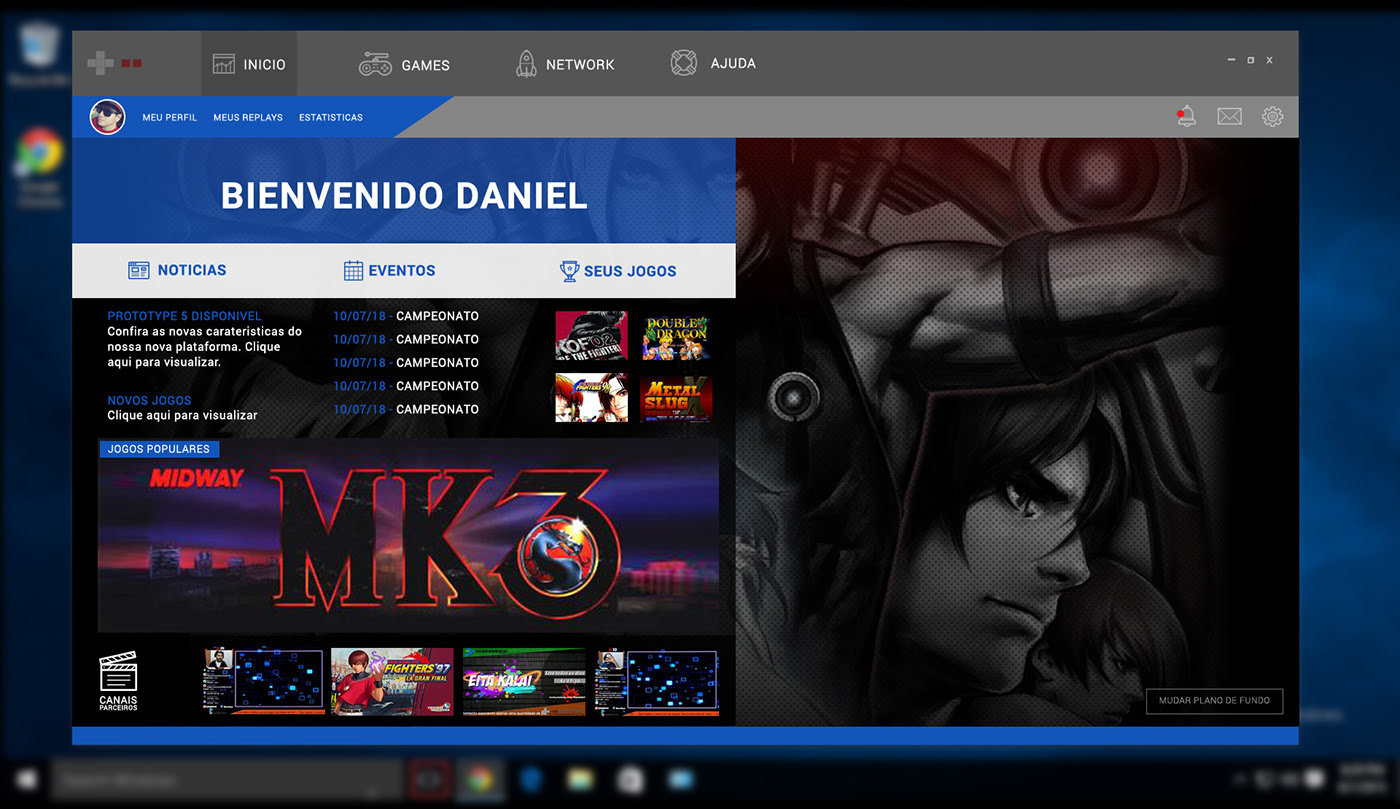Open MEU PERFIL
1400x809 pixels.
click(x=170, y=118)
